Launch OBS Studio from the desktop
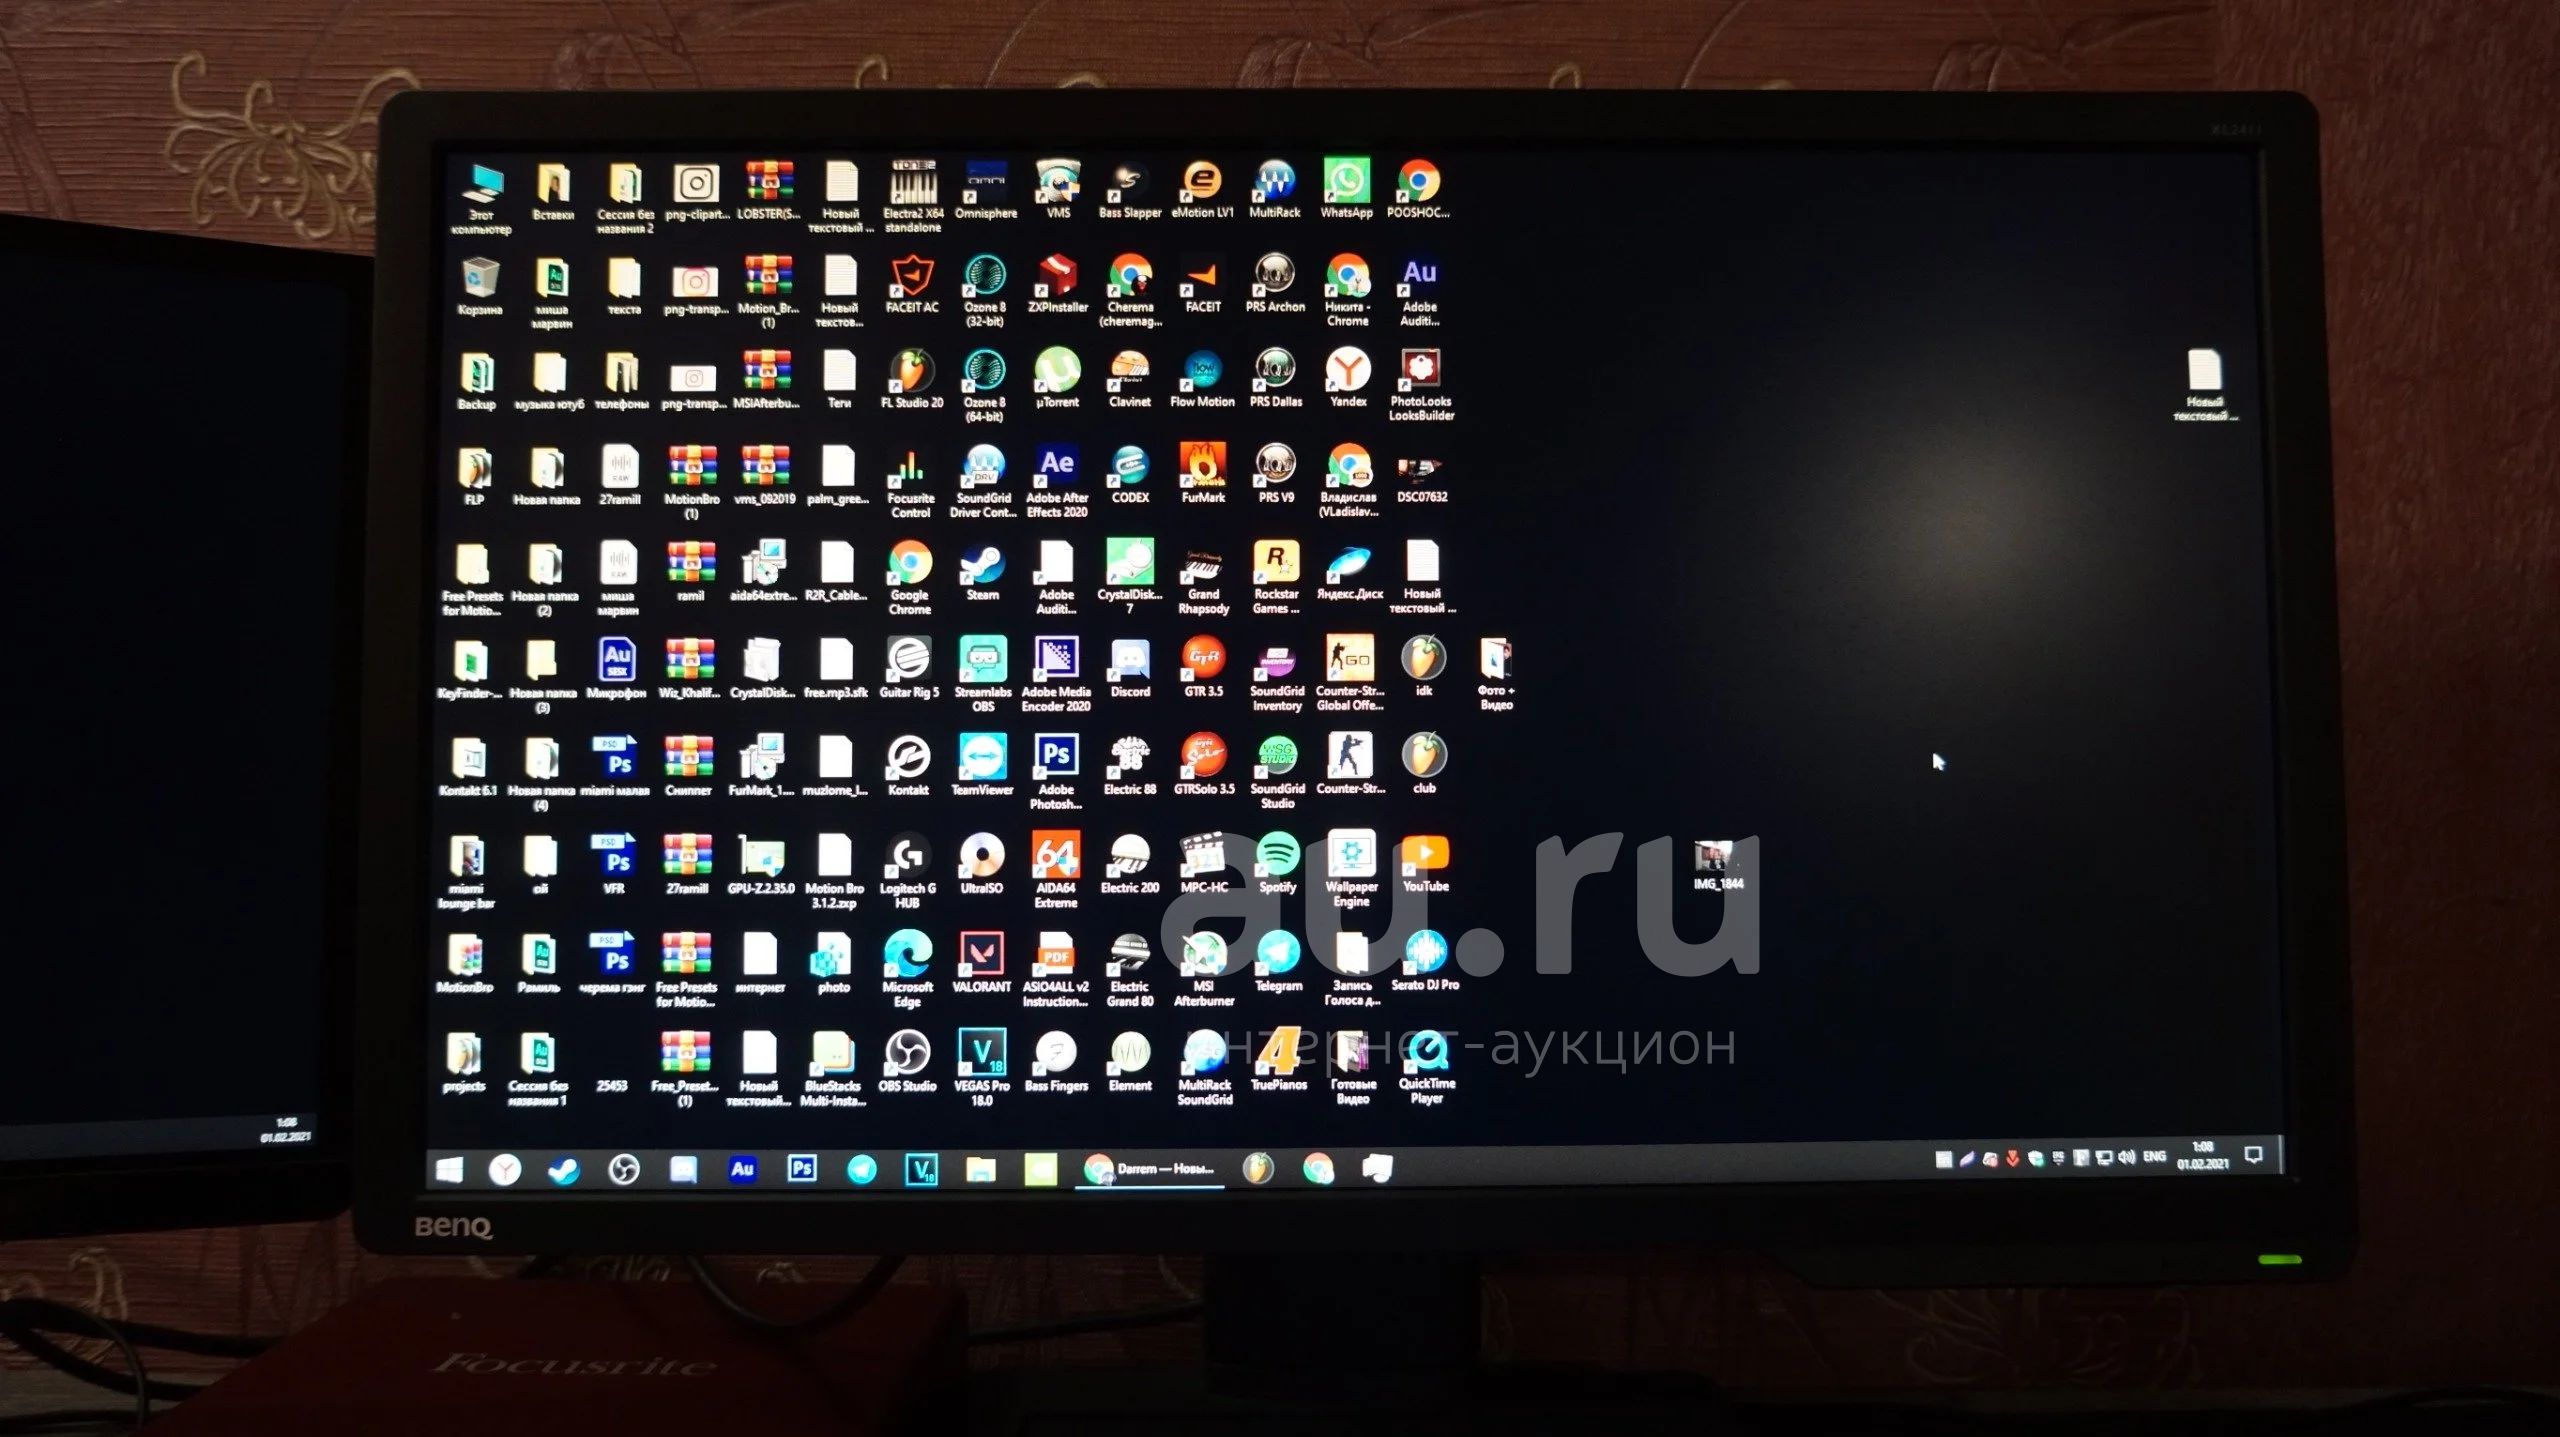Image resolution: width=2560 pixels, height=1437 pixels. pyautogui.click(x=907, y=1061)
